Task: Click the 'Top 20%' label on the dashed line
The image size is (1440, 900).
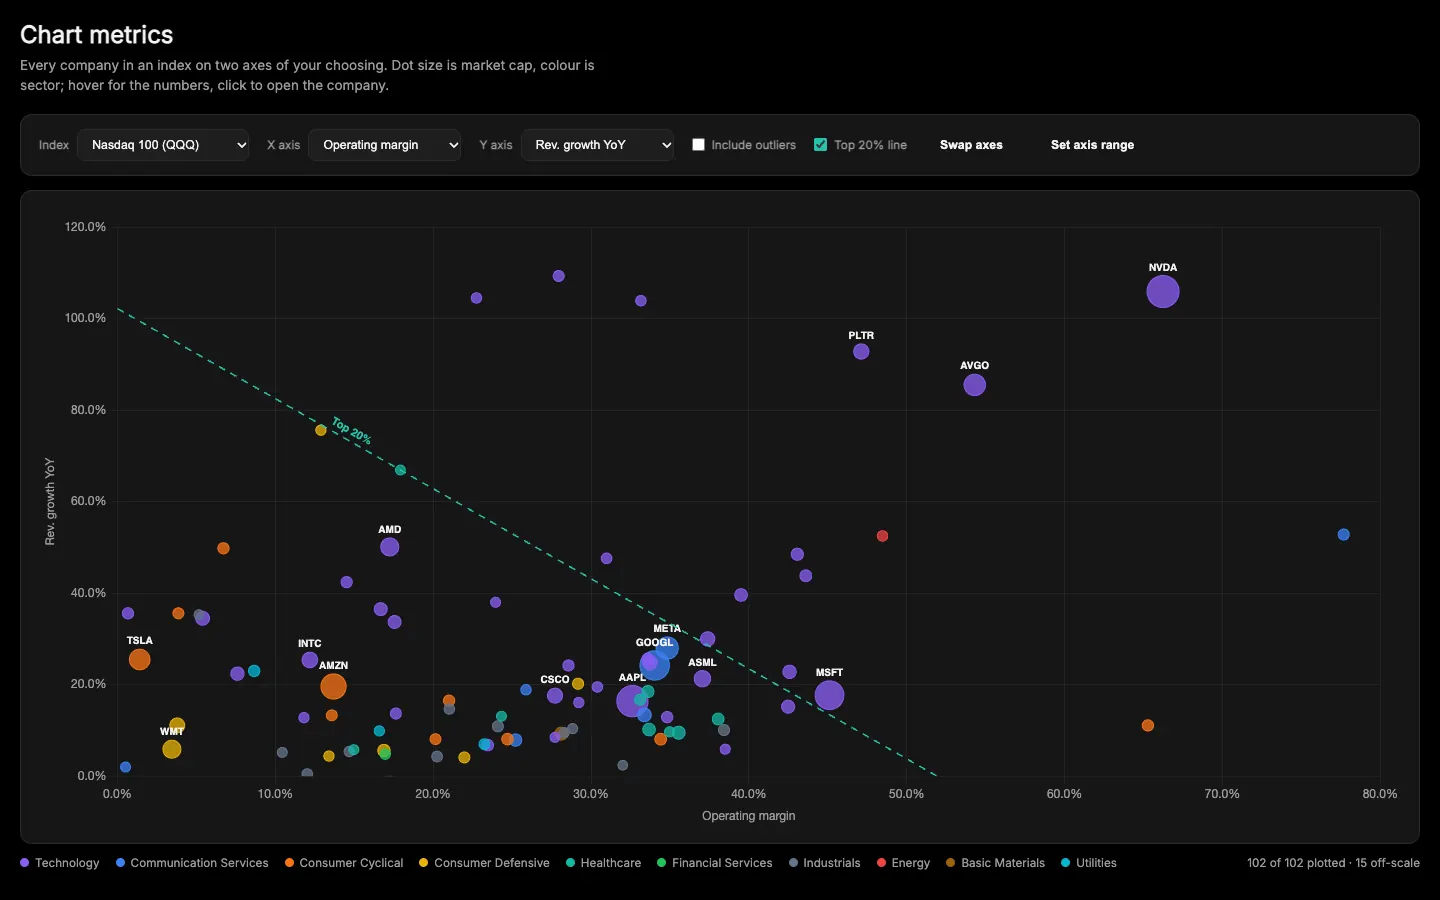Action: [352, 431]
